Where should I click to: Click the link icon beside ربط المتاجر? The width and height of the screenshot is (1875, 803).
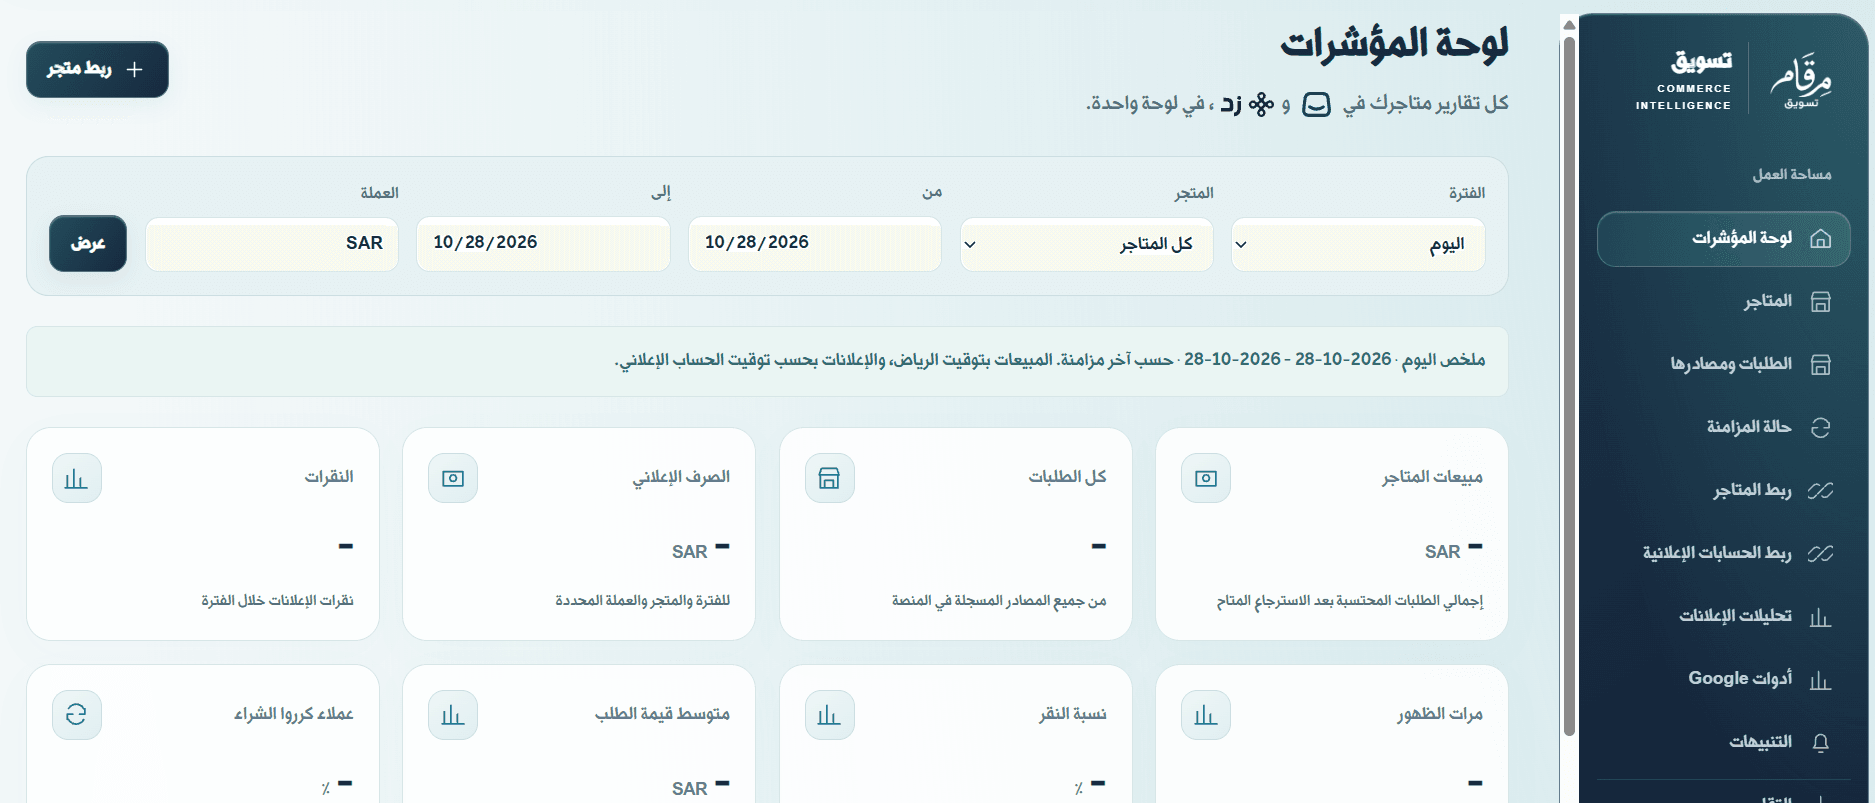coord(1820,490)
